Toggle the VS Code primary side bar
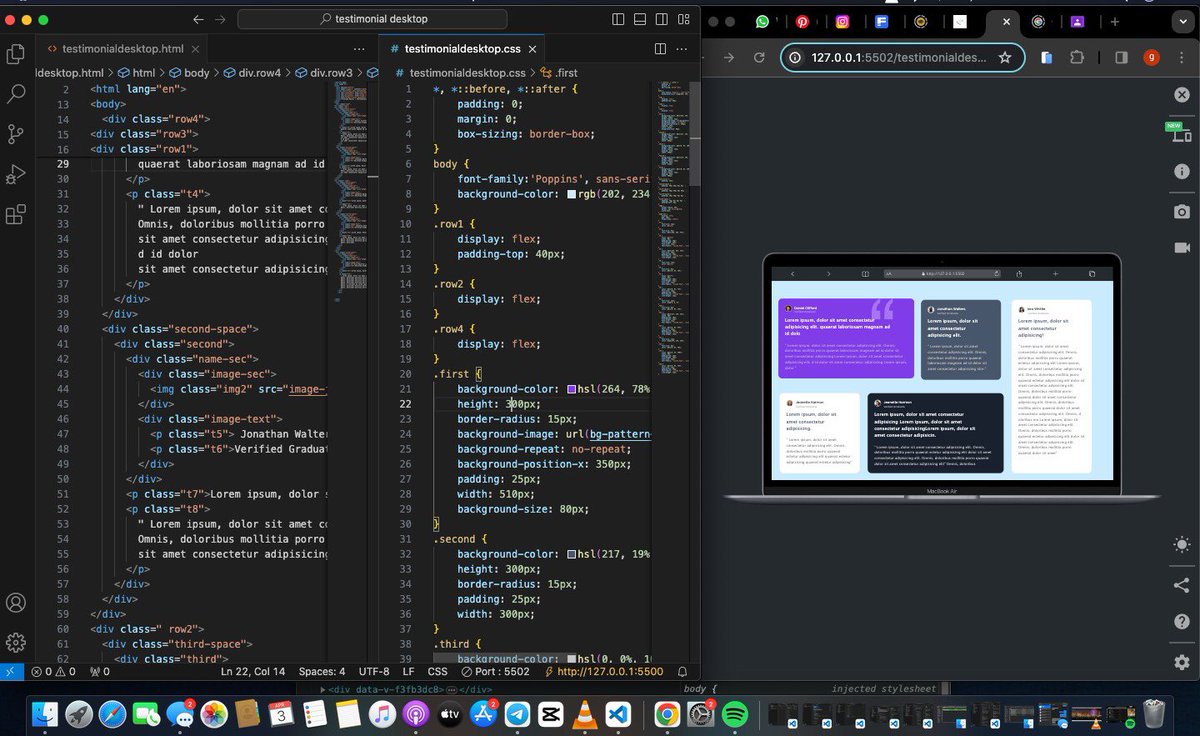Image resolution: width=1200 pixels, height=736 pixels. (618, 19)
